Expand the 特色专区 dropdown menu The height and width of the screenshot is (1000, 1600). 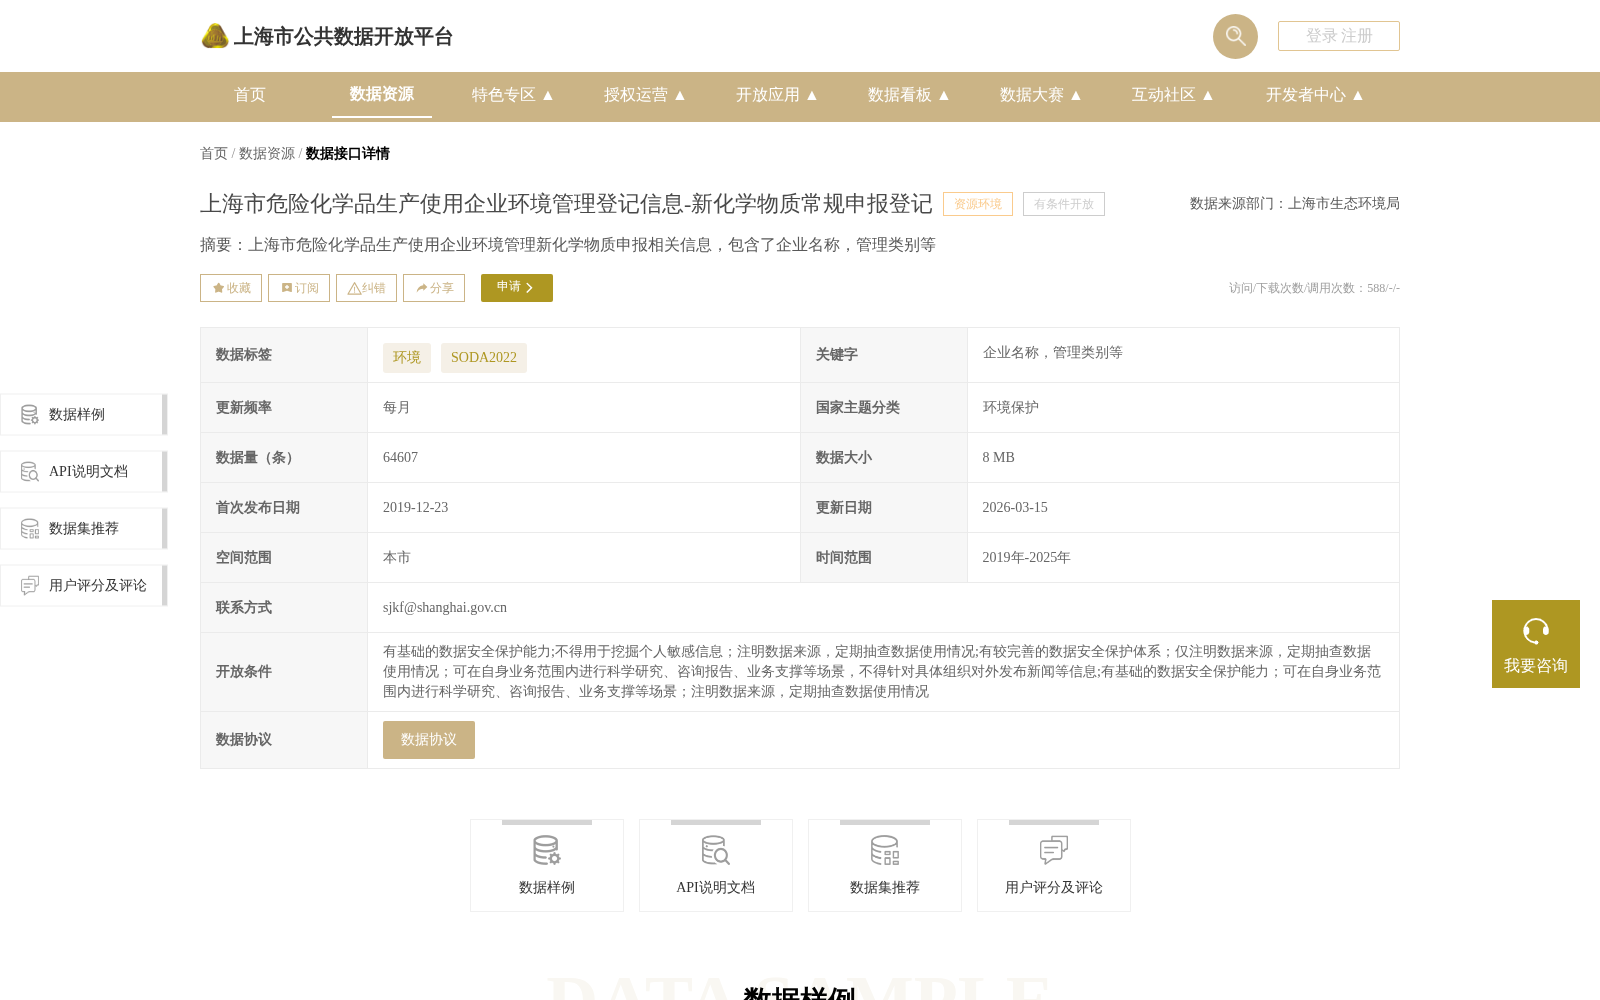(512, 95)
